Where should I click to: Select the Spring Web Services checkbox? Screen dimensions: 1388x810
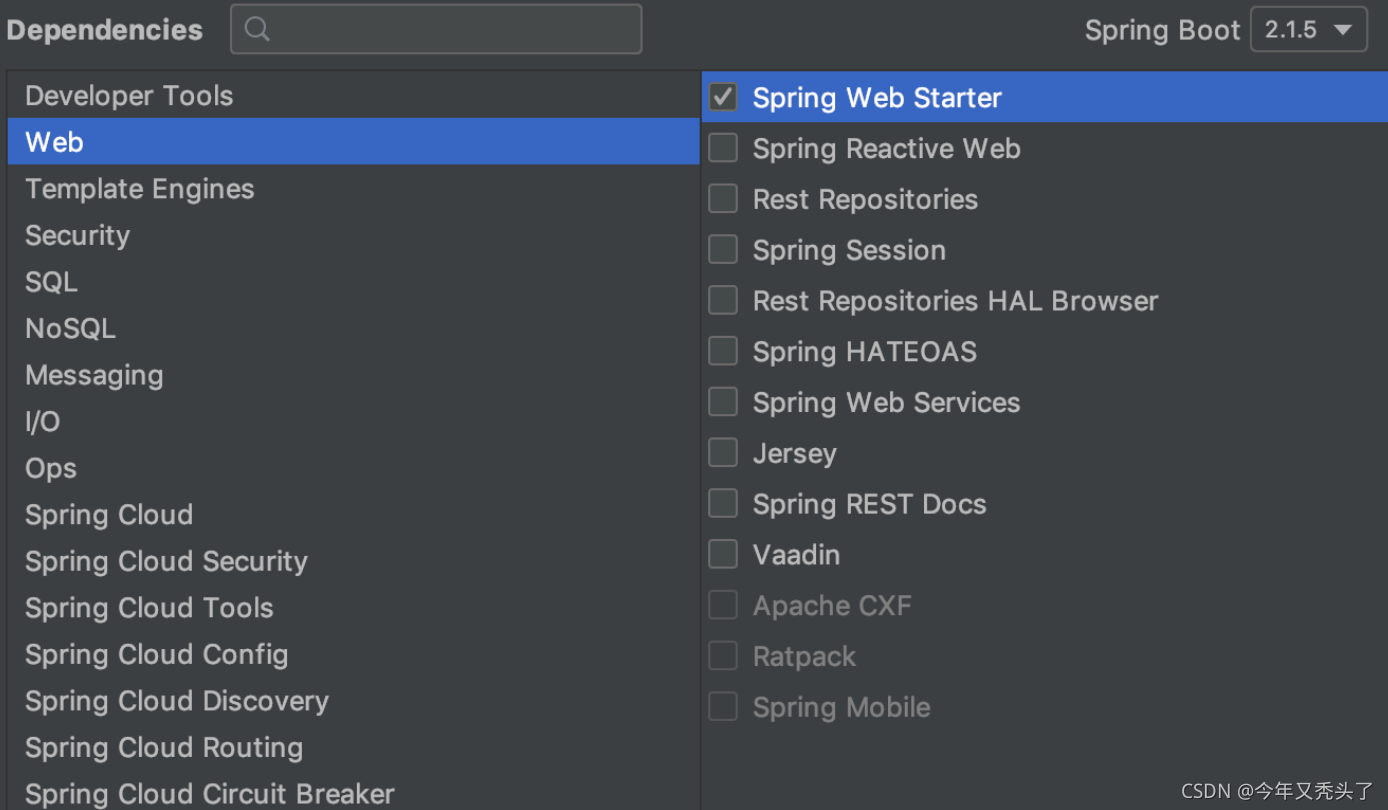pos(722,401)
